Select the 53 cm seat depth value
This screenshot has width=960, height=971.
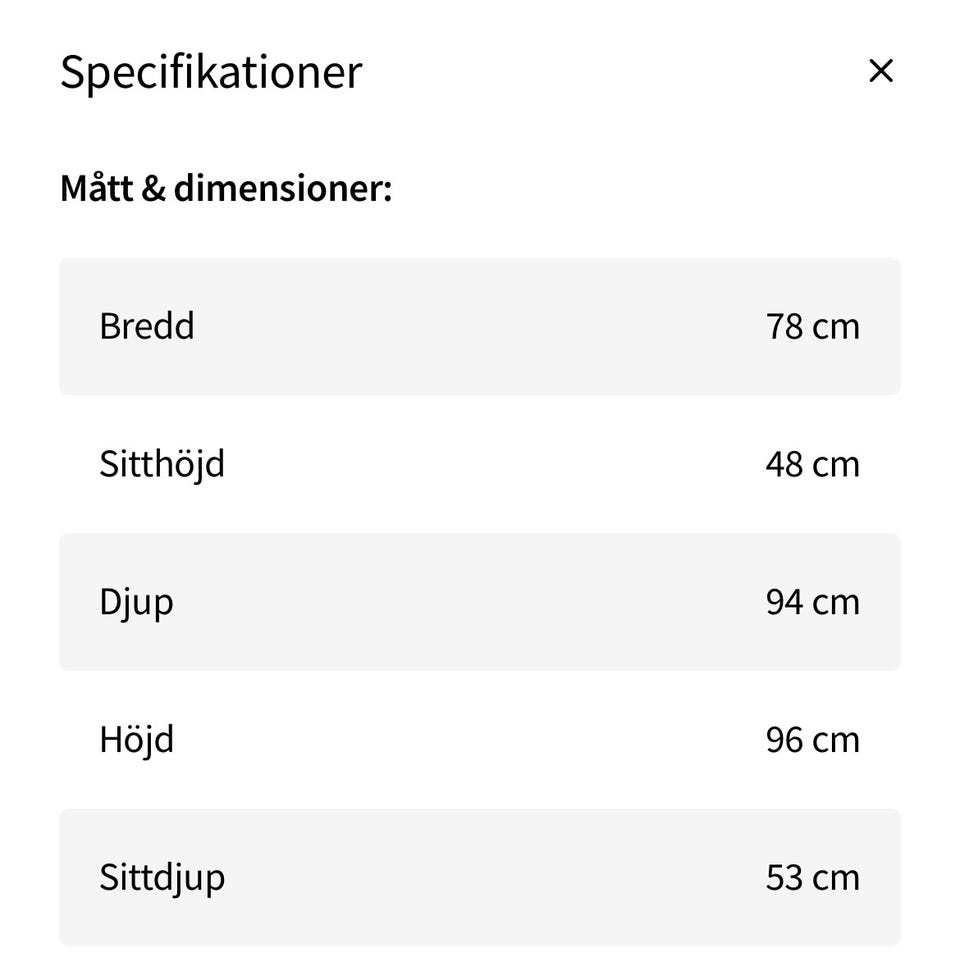click(x=812, y=878)
